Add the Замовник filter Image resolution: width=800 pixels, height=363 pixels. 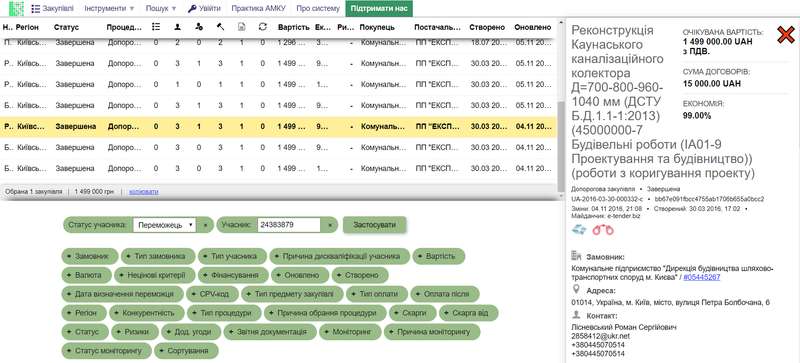coord(90,256)
